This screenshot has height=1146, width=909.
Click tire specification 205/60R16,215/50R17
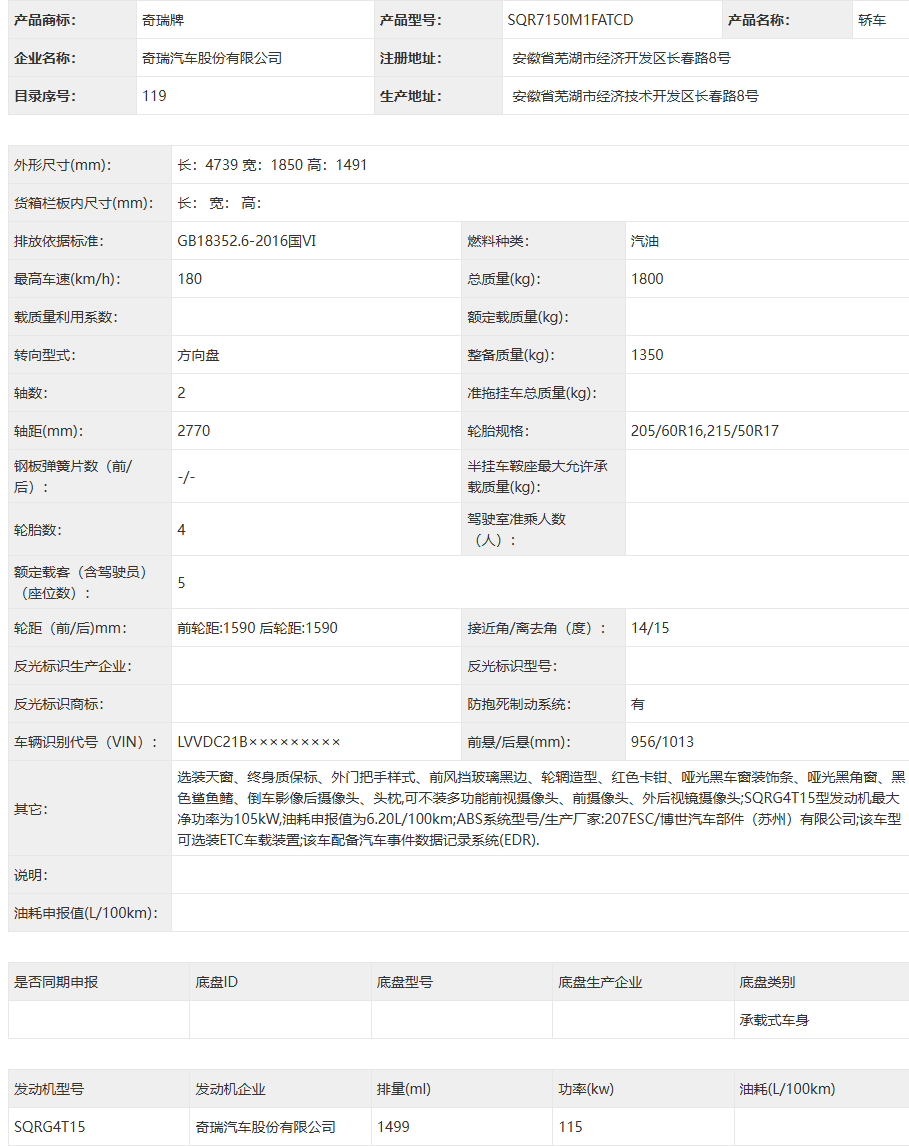pos(704,431)
